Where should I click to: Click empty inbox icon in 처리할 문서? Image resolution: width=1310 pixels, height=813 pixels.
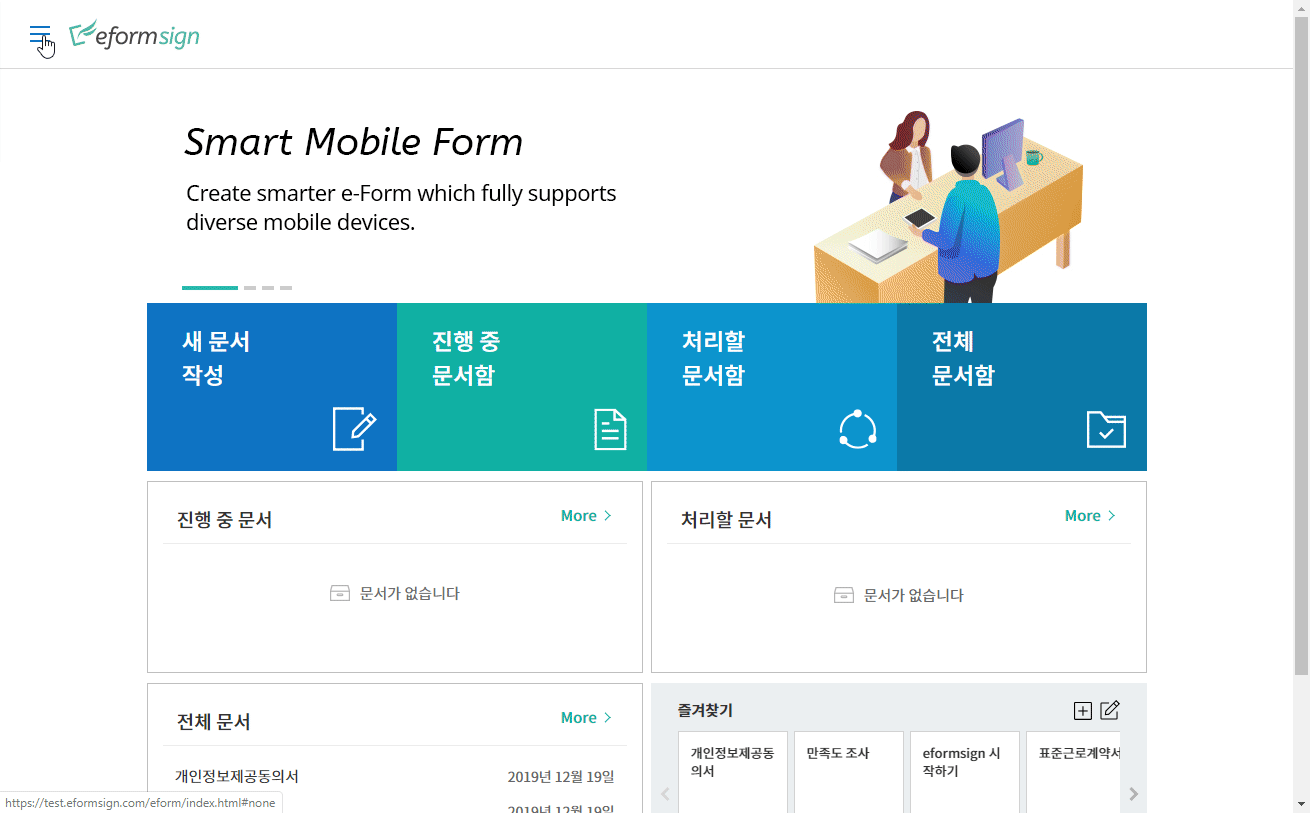coord(844,595)
